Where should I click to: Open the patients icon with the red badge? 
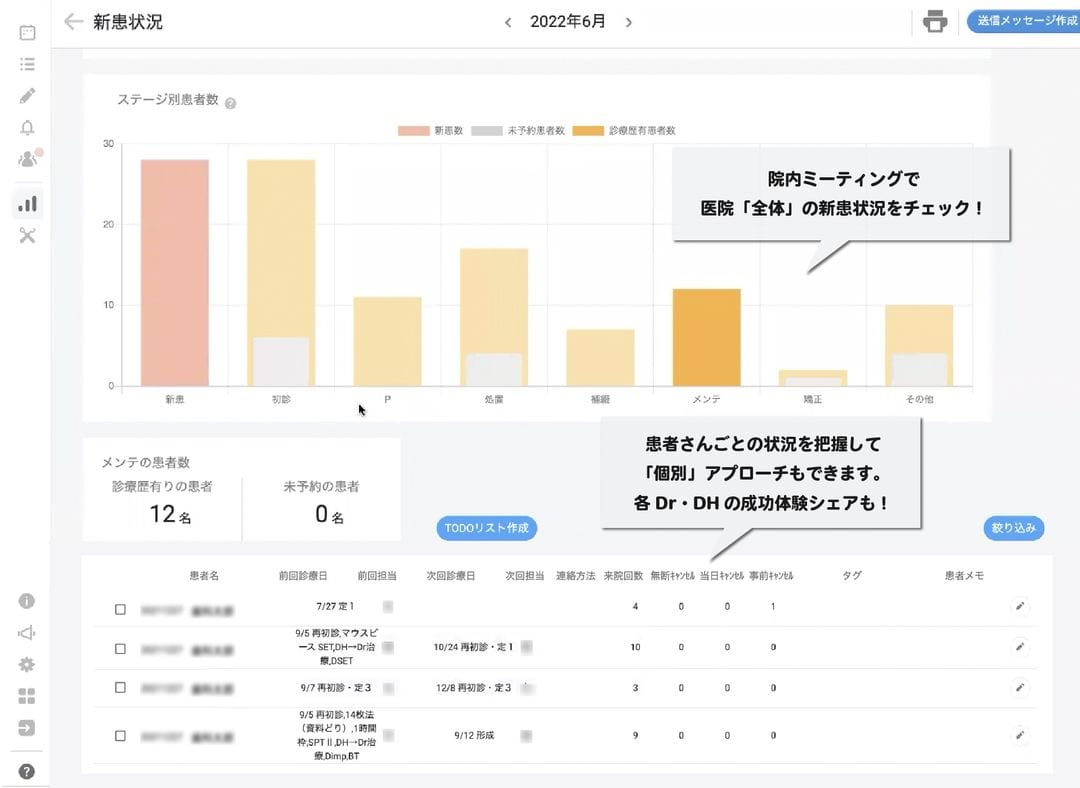coord(27,157)
